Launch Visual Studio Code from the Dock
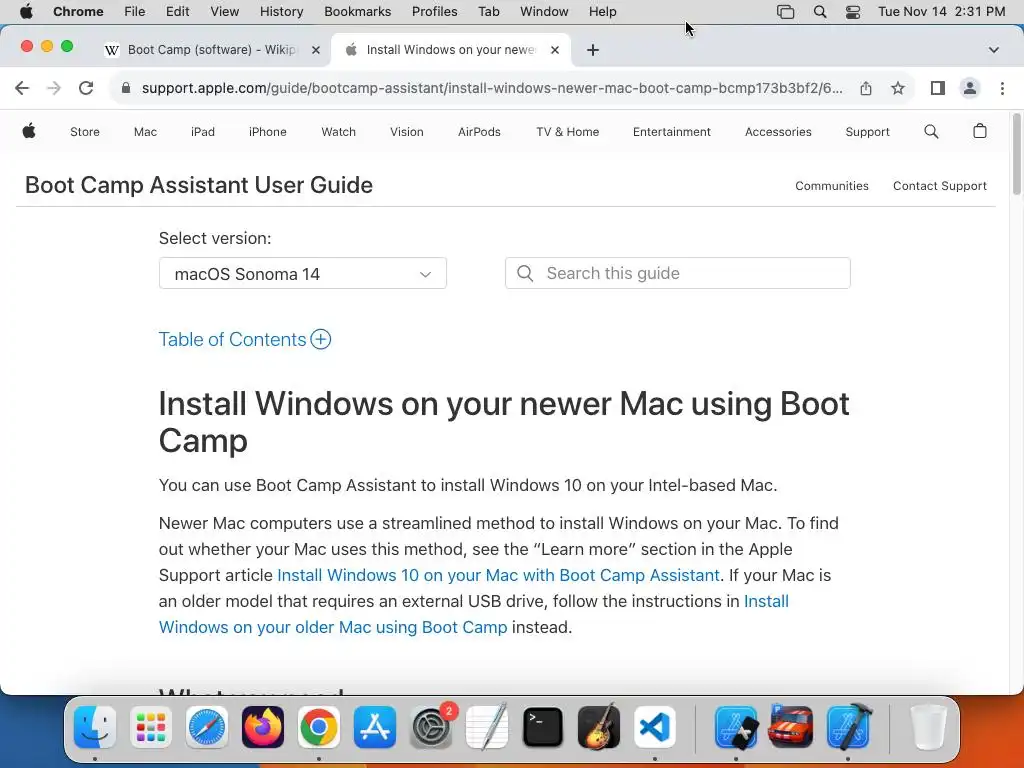 point(655,727)
